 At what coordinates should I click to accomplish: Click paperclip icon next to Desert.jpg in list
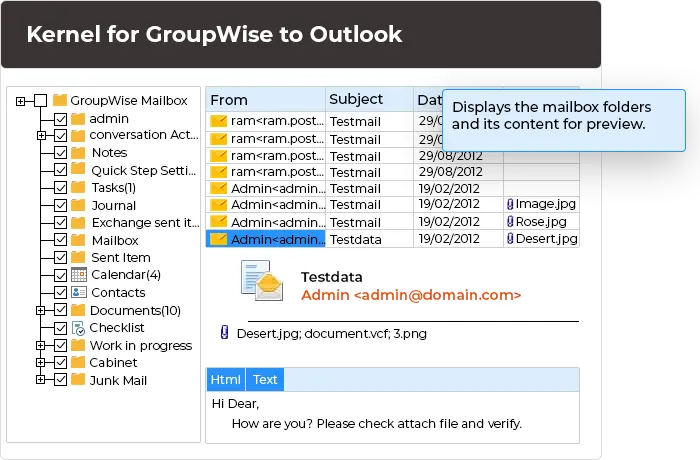coord(510,238)
